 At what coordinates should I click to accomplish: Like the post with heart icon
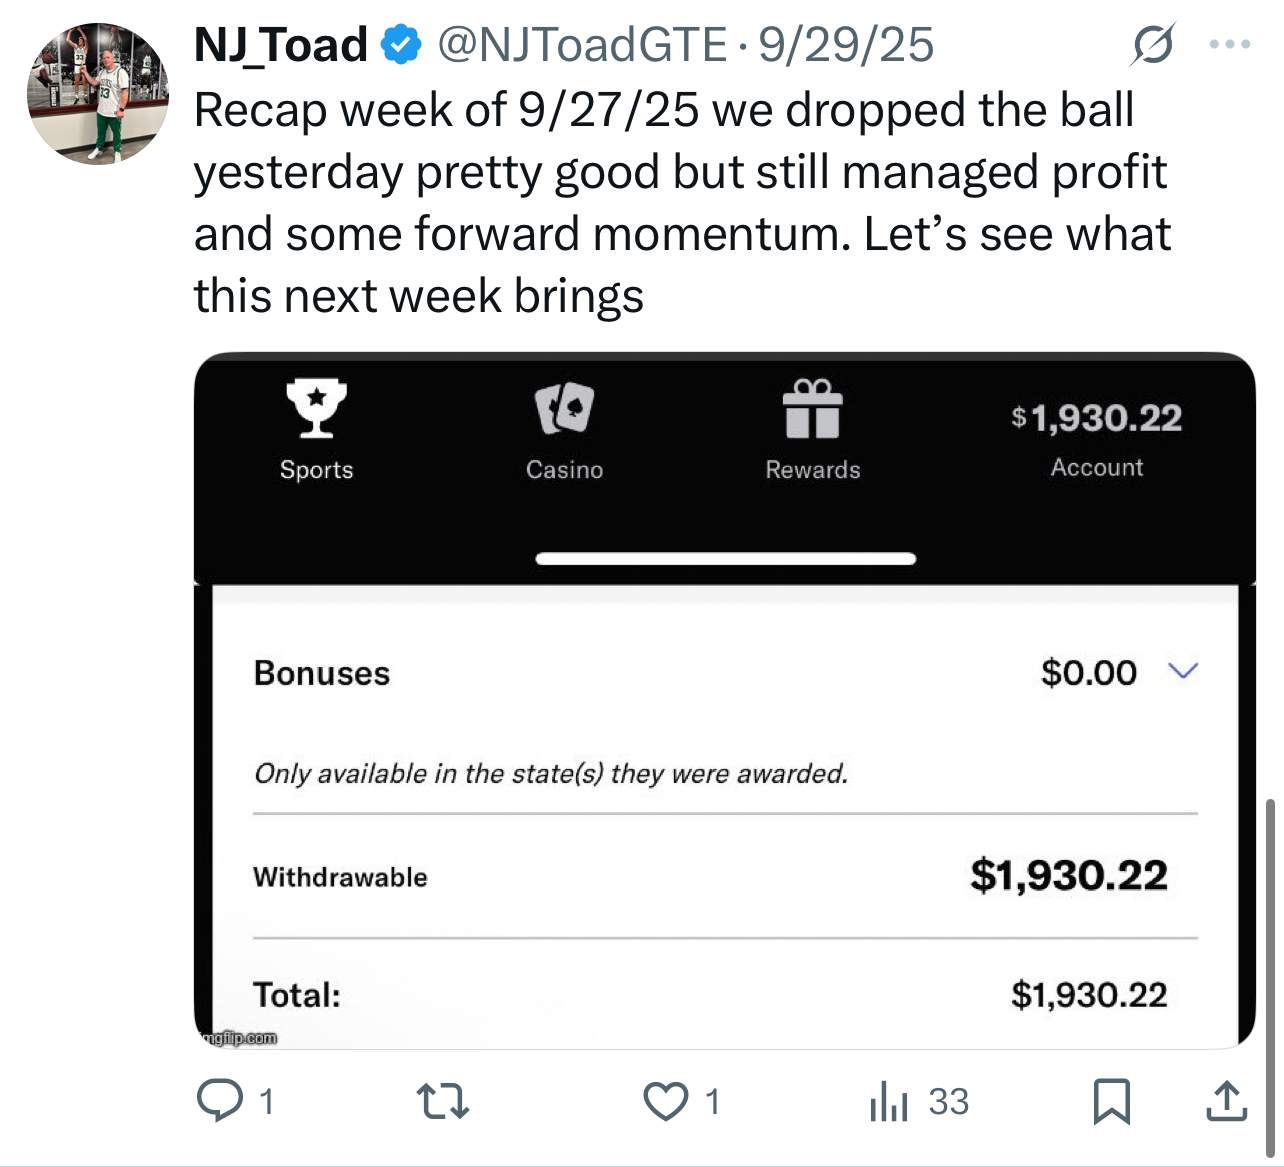pyautogui.click(x=665, y=1101)
